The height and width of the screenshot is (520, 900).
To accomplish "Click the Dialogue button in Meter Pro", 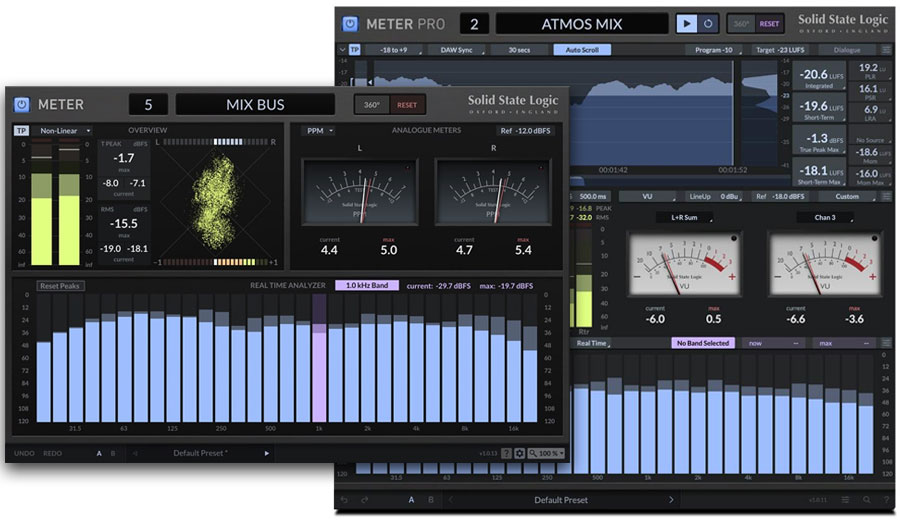I will click(x=847, y=50).
